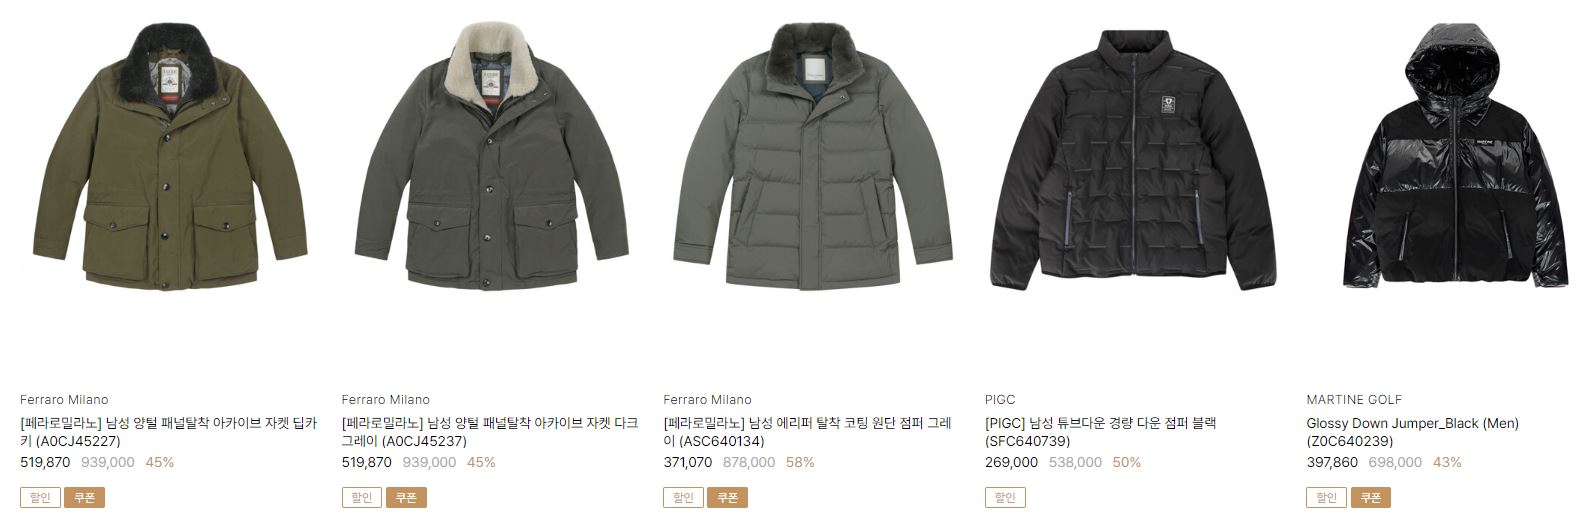
Task: Select the PIGC brand label
Action: click(1000, 399)
